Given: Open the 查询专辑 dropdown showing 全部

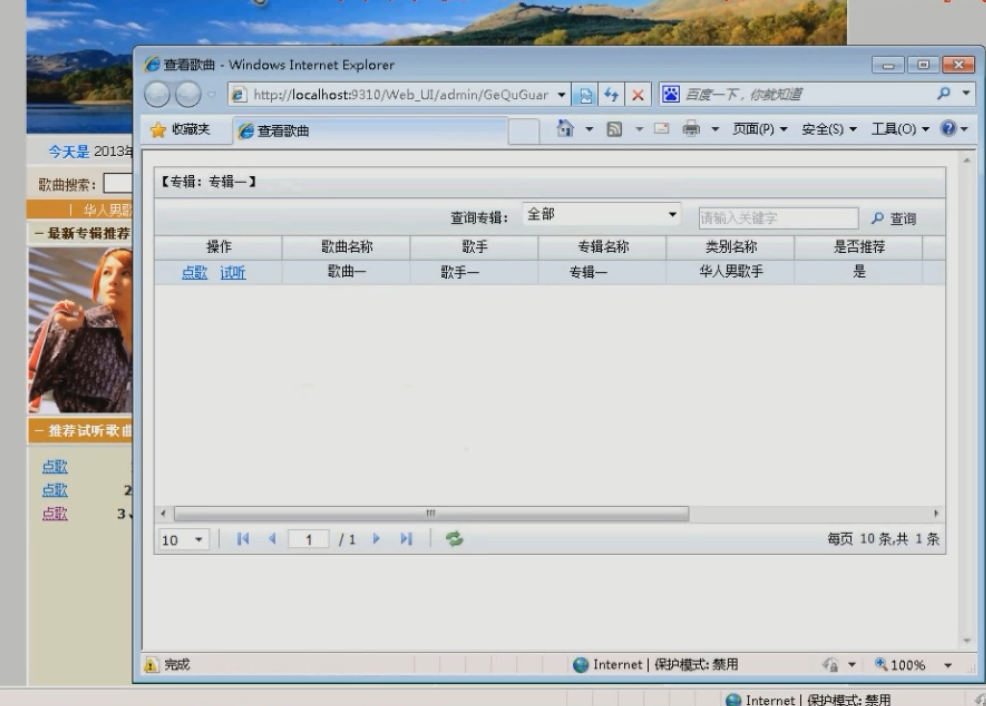Looking at the screenshot, I should click(x=602, y=214).
